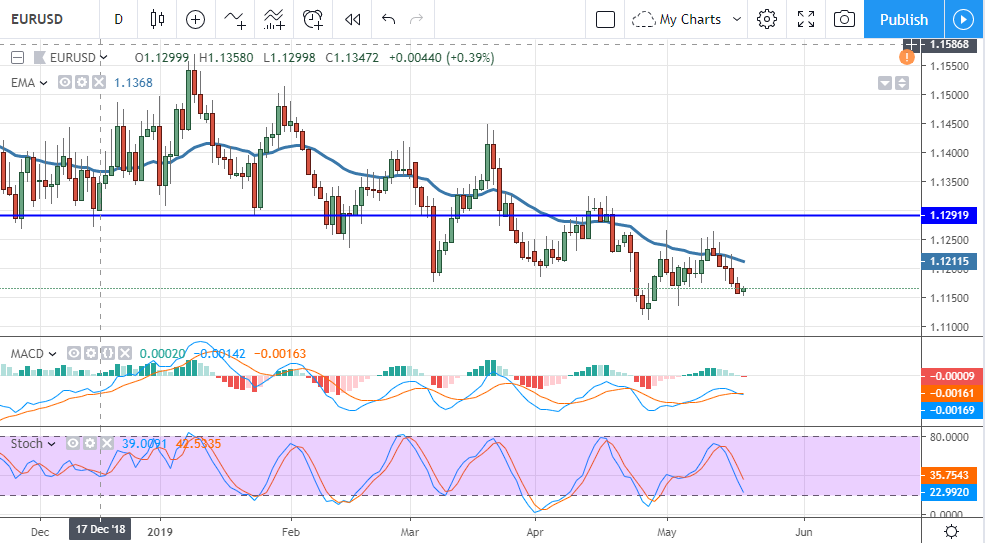This screenshot has height=543, width=985.
Task: Toggle MACD indicator visibility
Action: 75,353
